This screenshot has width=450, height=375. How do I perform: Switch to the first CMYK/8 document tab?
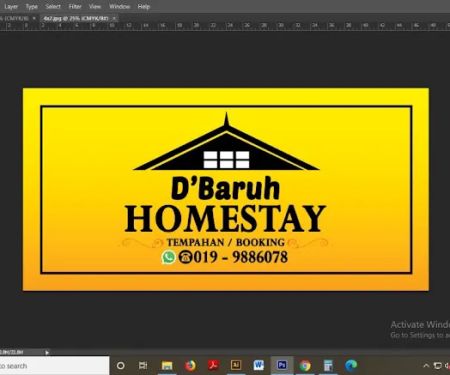15,18
